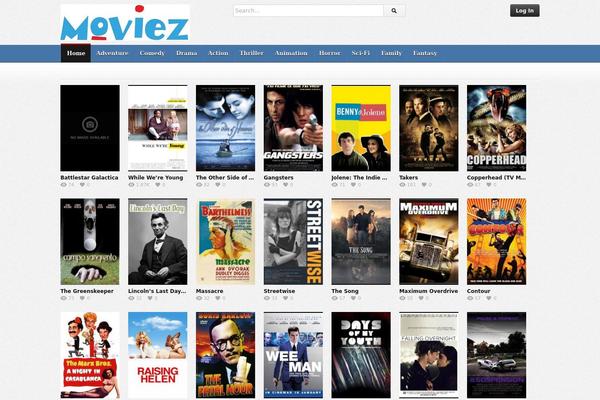Open the Adventure category
Screen dimensions: 600x400
click(x=112, y=53)
